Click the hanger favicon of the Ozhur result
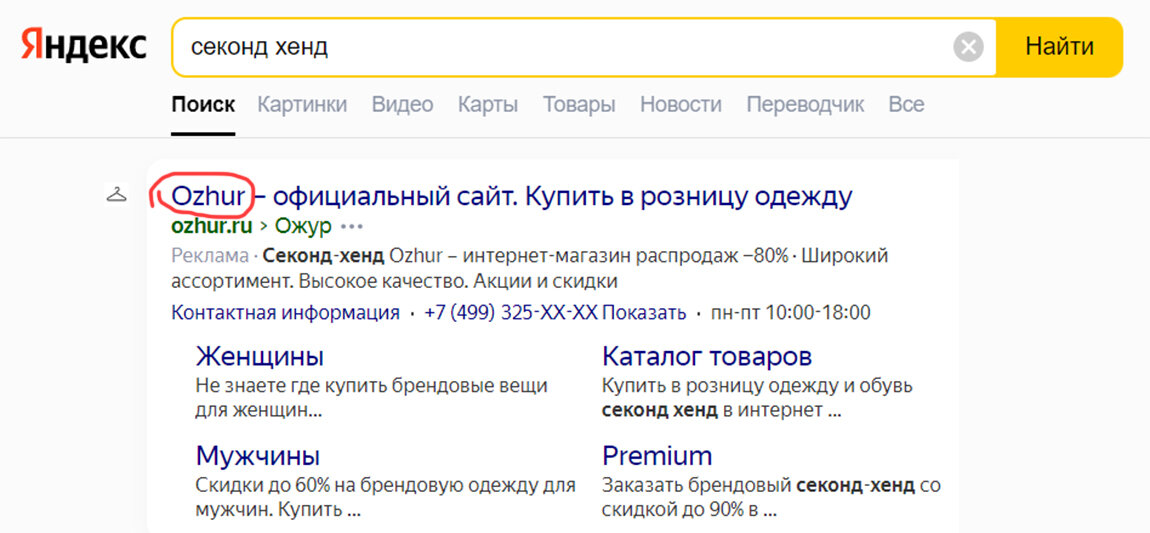 117,195
